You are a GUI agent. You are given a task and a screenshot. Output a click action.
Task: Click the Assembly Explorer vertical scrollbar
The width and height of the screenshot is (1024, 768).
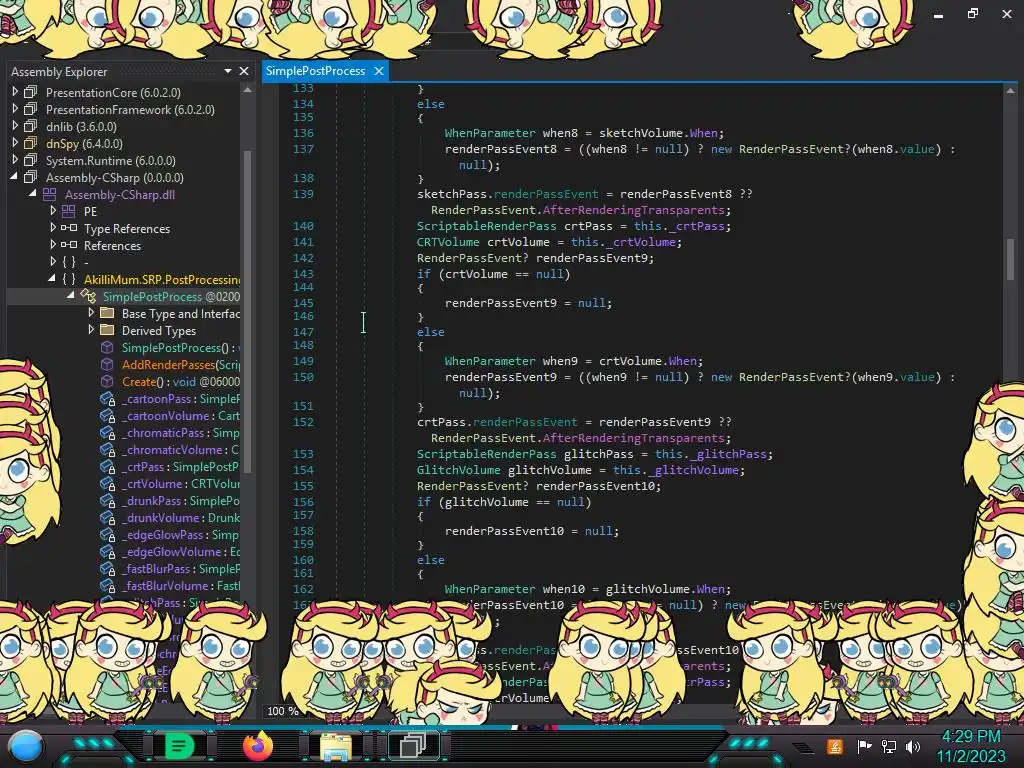(x=248, y=312)
